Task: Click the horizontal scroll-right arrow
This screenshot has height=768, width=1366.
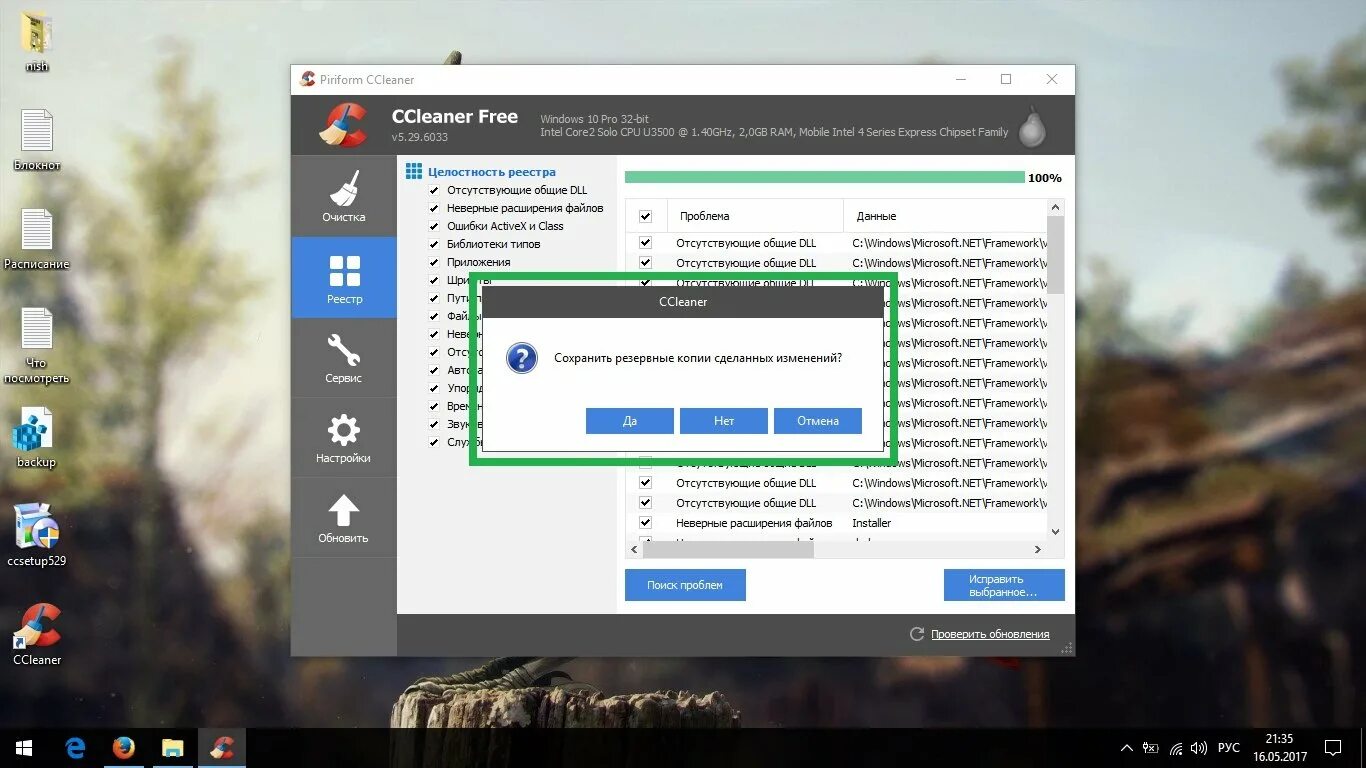Action: [x=1037, y=550]
